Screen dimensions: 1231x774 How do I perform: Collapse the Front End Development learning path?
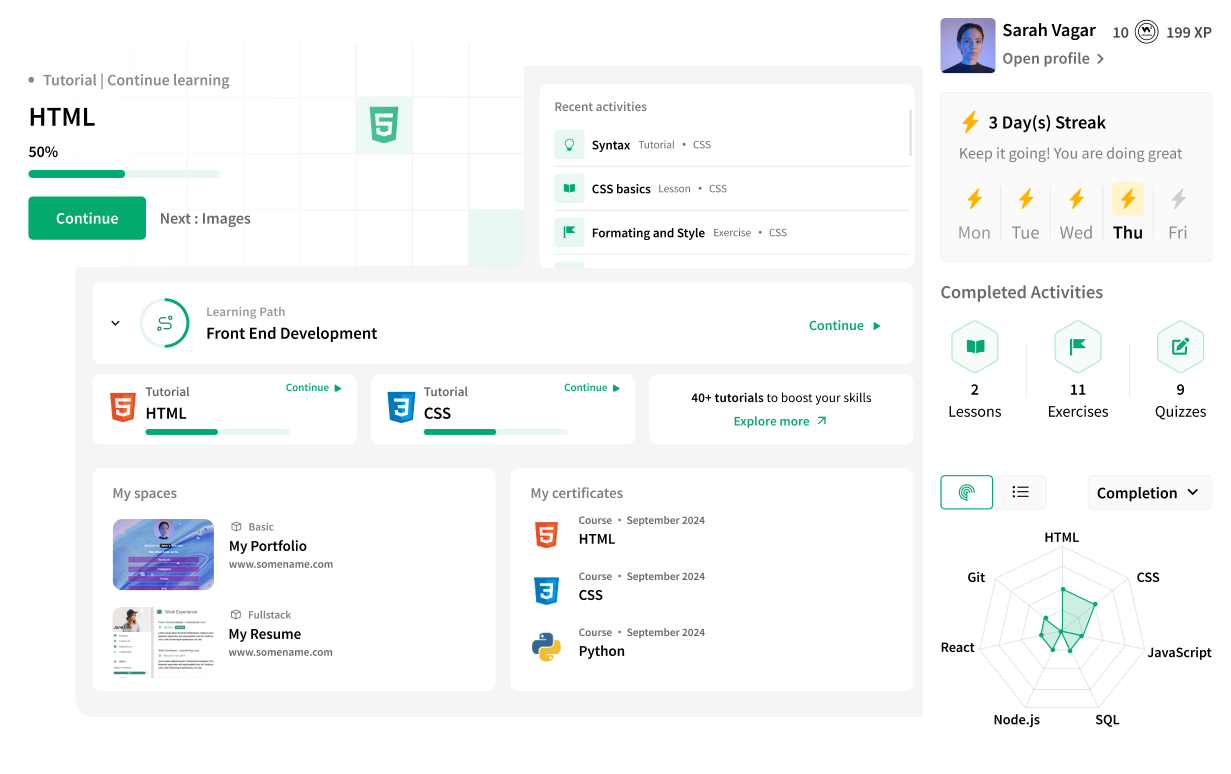click(115, 323)
